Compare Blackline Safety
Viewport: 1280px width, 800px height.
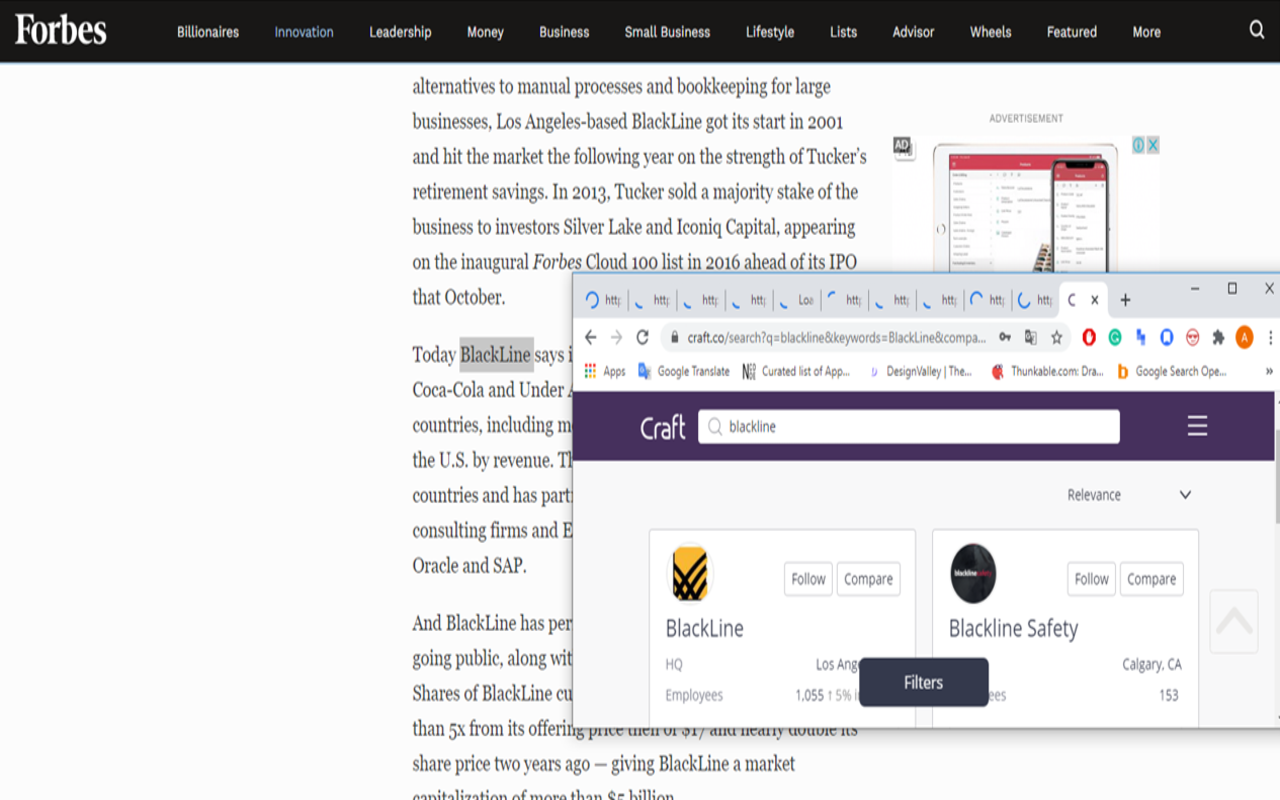(x=1151, y=579)
